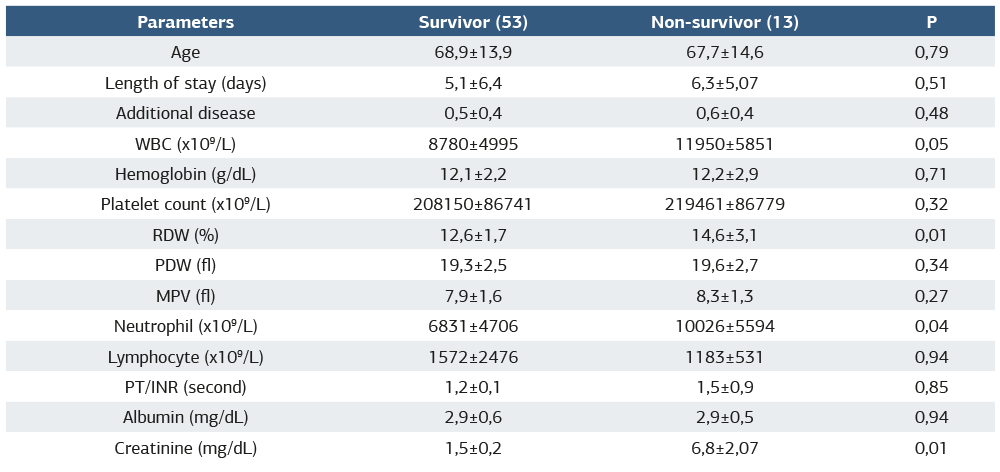This screenshot has height=472, width=1000.
Task: Click the RDW (%) row label
Action: pos(185,235)
